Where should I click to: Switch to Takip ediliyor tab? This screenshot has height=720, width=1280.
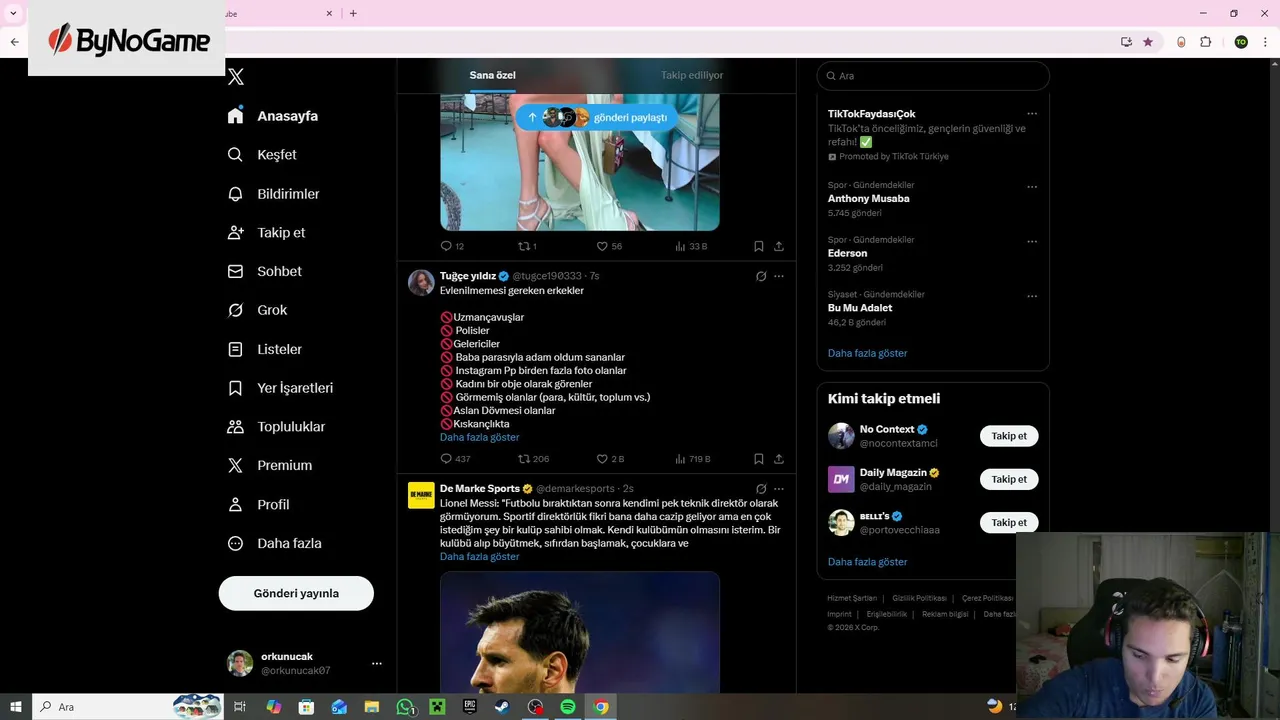pyautogui.click(x=692, y=75)
